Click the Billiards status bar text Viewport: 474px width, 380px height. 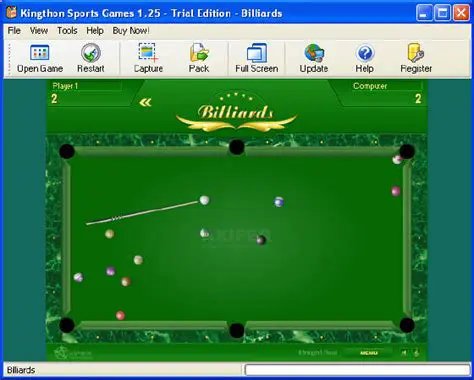[21, 370]
